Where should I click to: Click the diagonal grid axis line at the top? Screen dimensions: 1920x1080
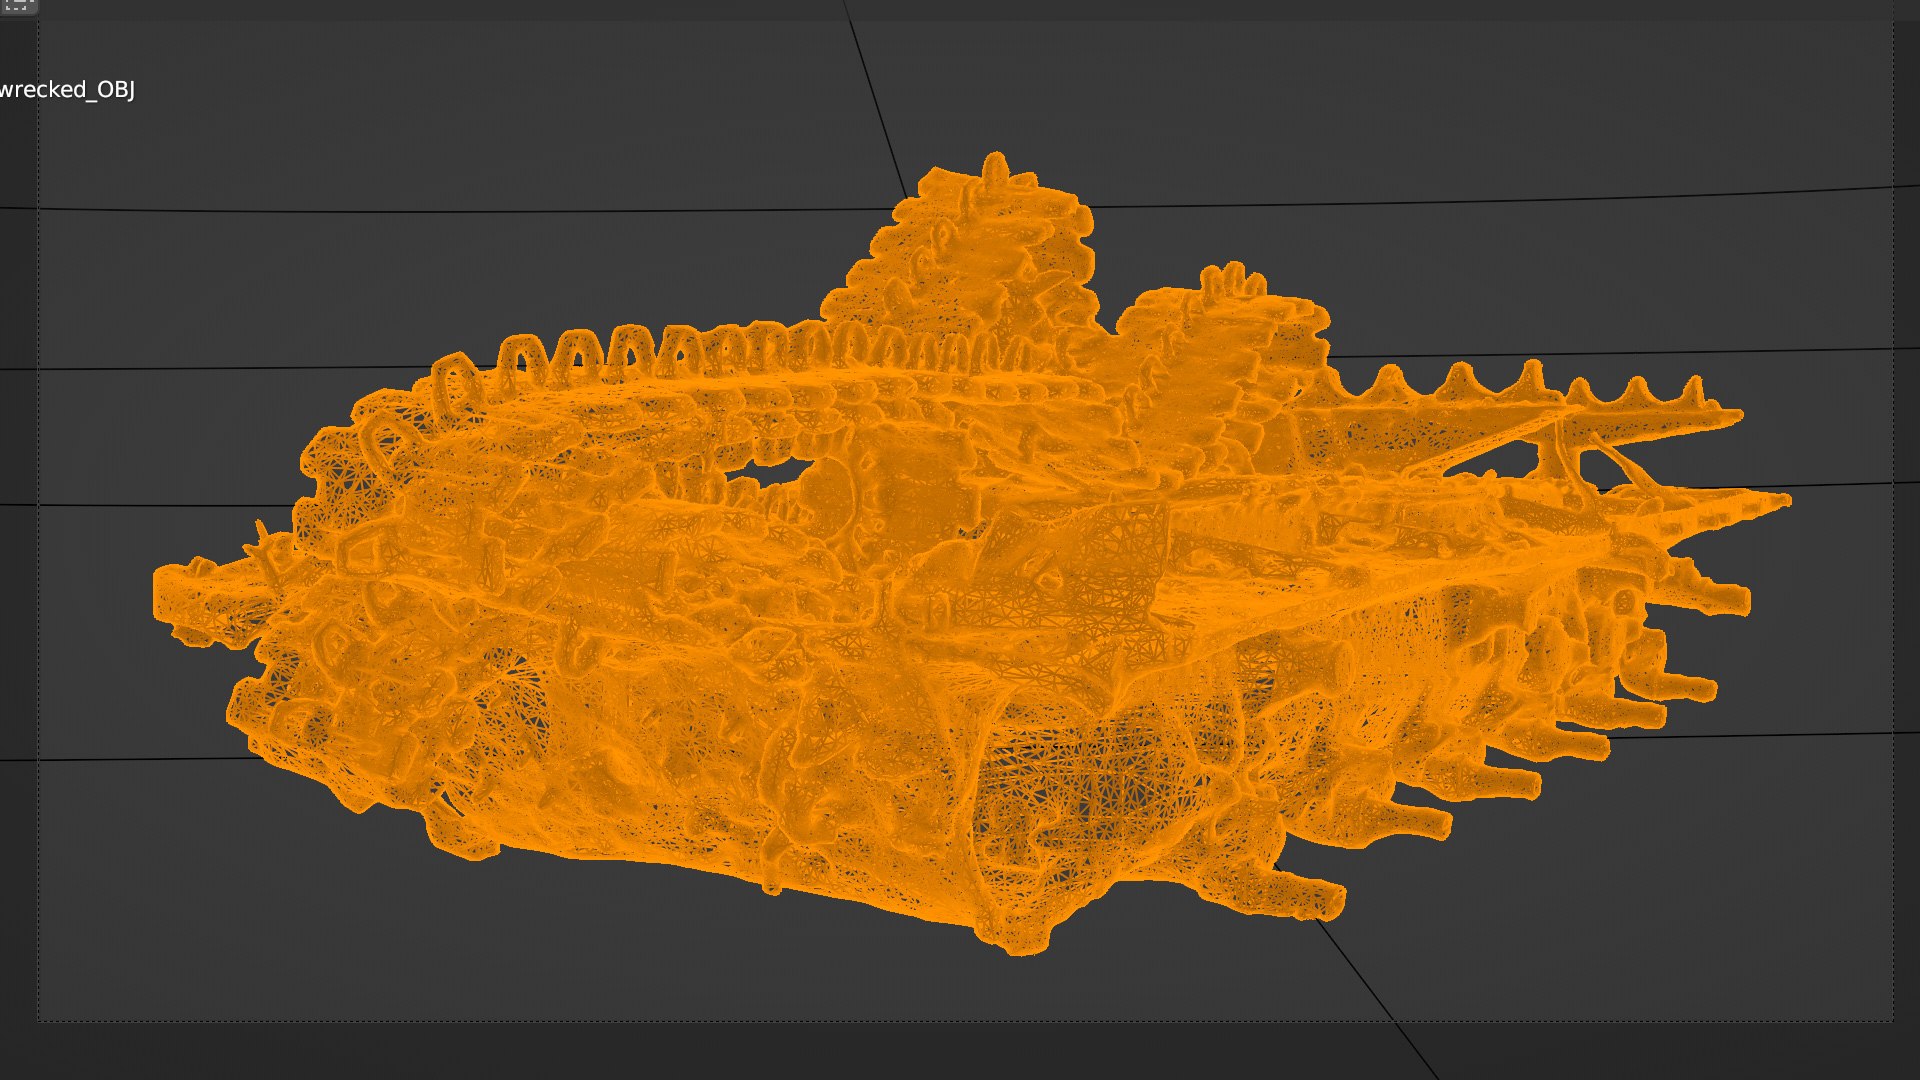pos(875,100)
